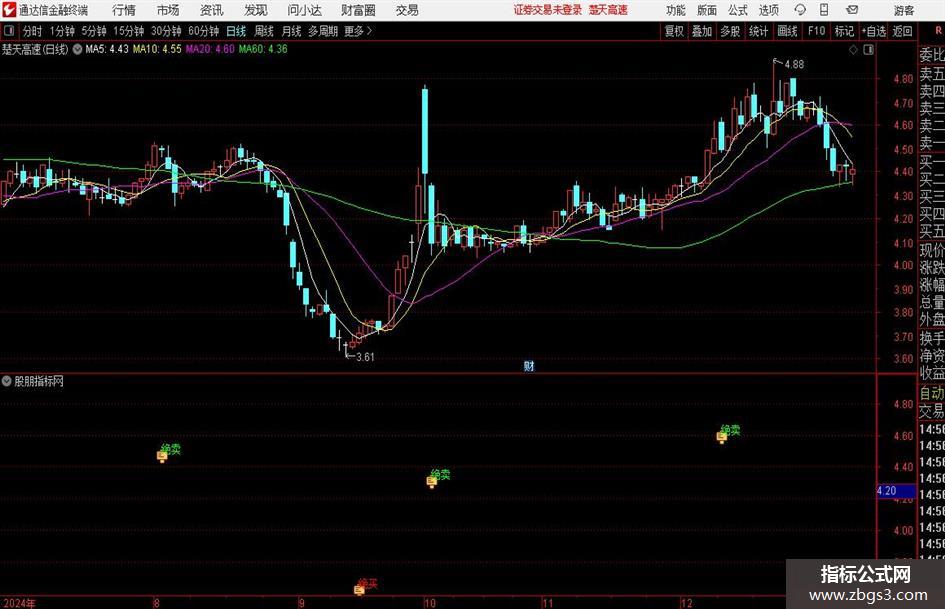Image resolution: width=945 pixels, height=609 pixels.
Task: Switch to 15分钟 period tab
Action: click(x=128, y=31)
